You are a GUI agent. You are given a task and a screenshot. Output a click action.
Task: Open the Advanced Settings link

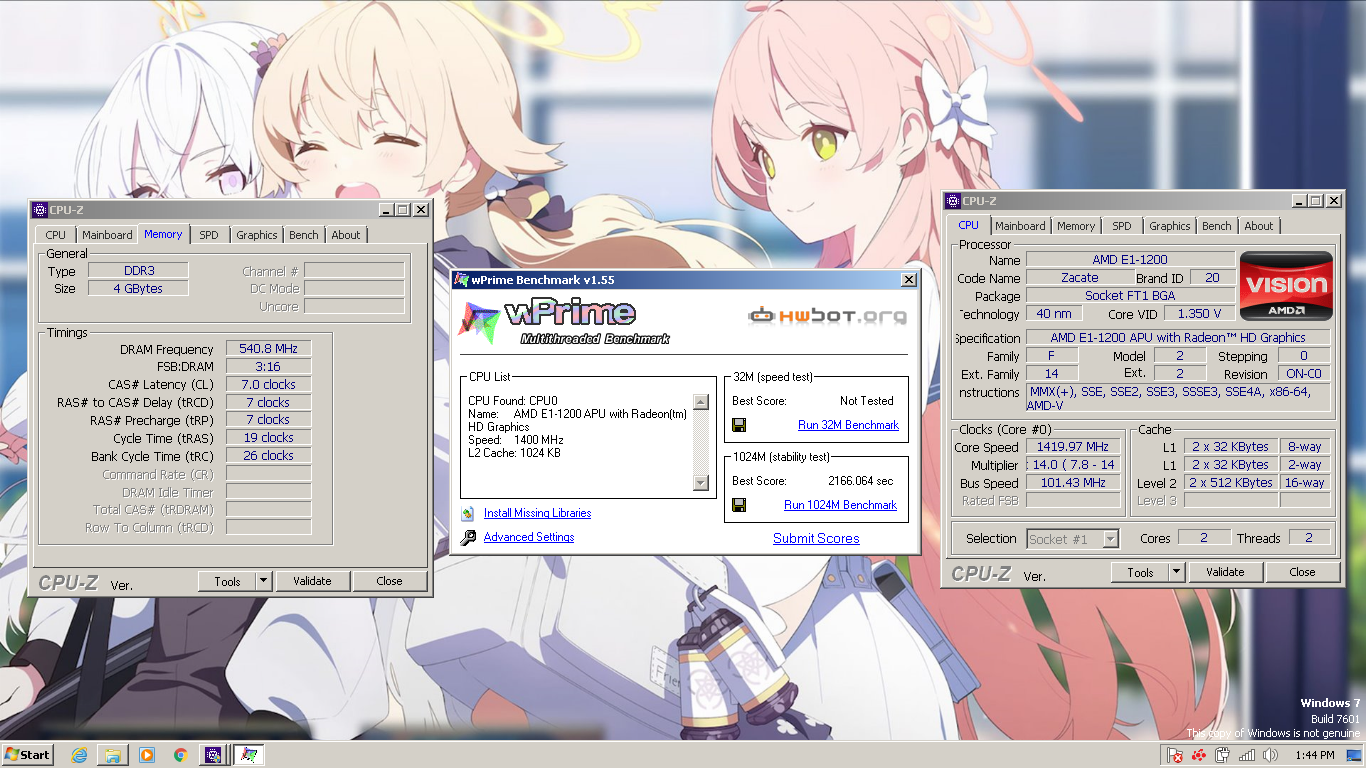tap(529, 537)
